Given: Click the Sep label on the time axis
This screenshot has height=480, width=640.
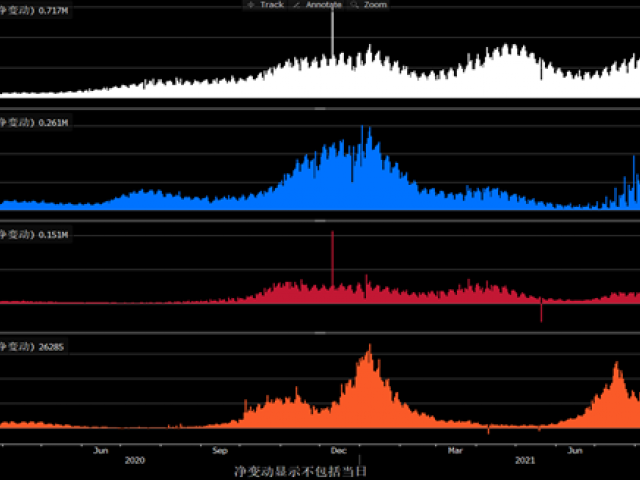Looking at the screenshot, I should (x=219, y=450).
